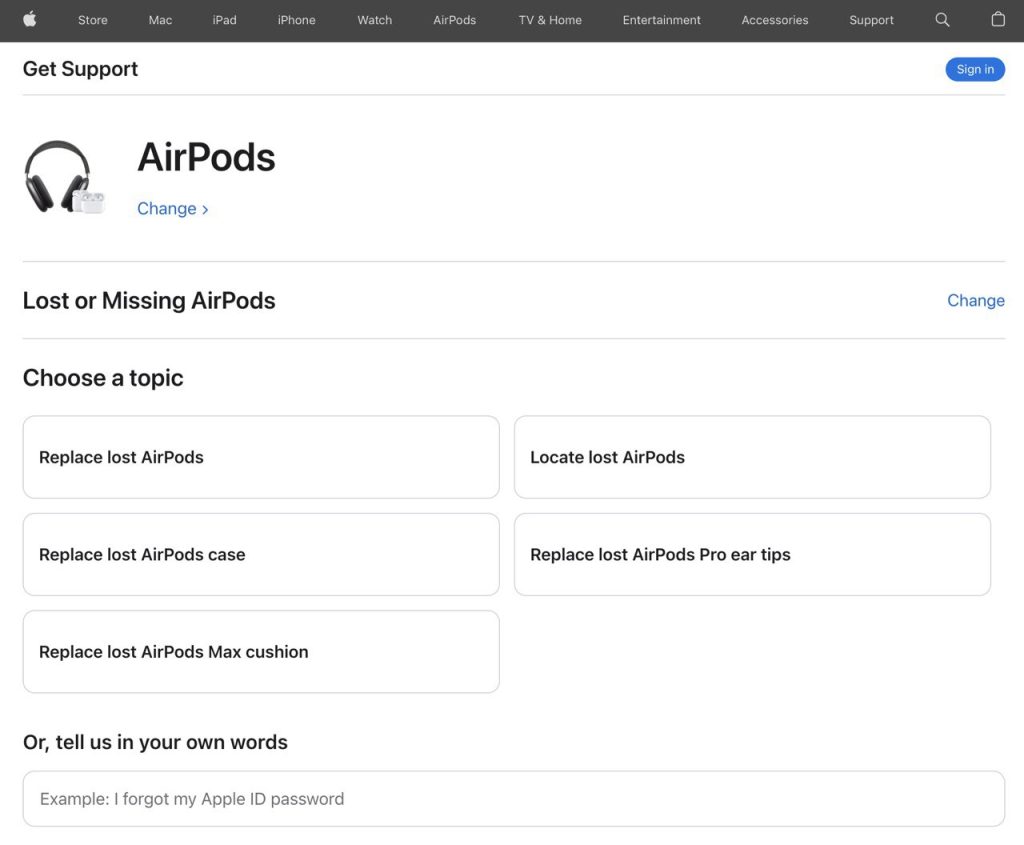Select Replace lost AirPods topic
This screenshot has height=845, width=1024.
coord(261,457)
